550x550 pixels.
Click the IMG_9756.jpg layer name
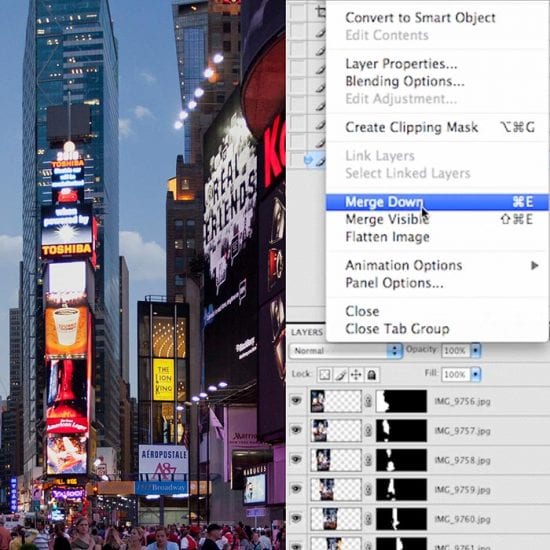pos(462,401)
